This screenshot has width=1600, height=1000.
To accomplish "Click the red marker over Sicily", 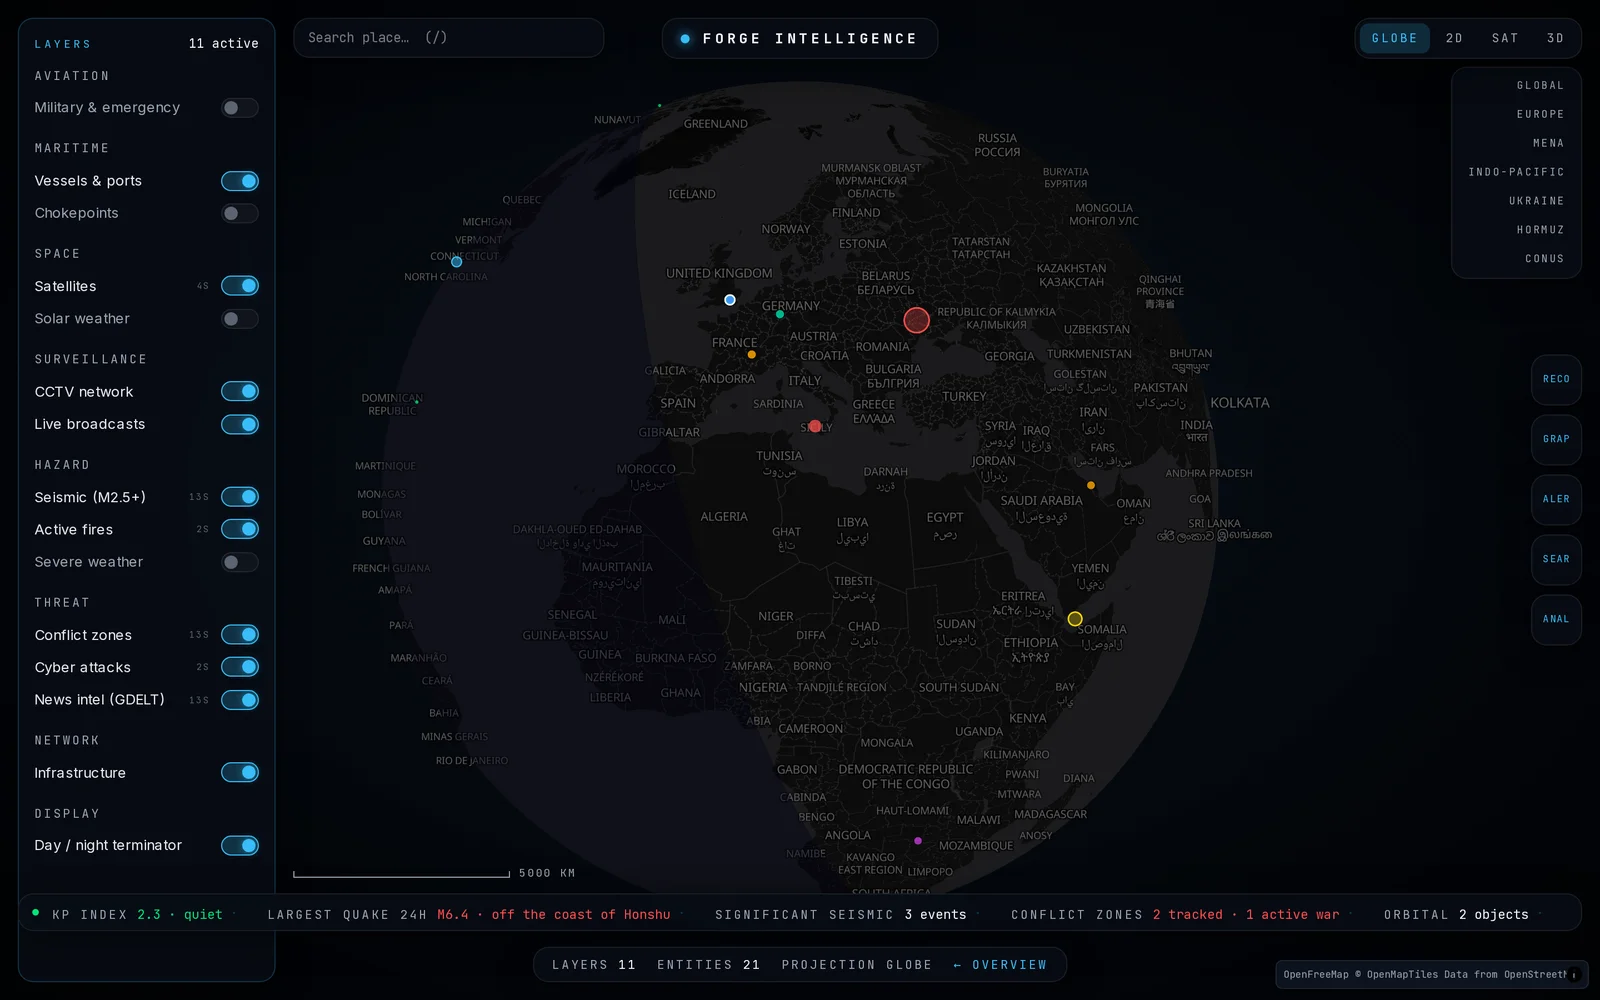I will pyautogui.click(x=815, y=426).
